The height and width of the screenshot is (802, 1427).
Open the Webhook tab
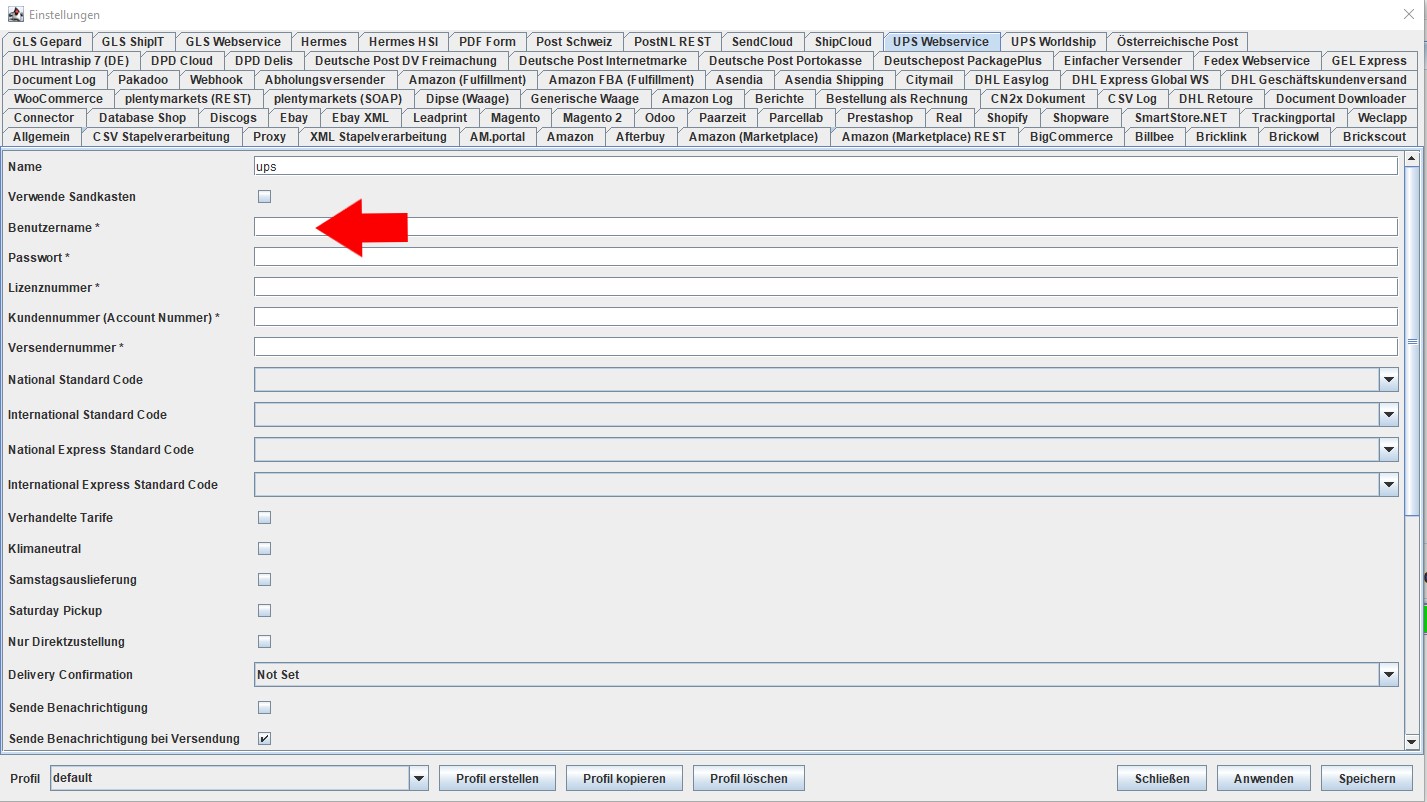(216, 80)
